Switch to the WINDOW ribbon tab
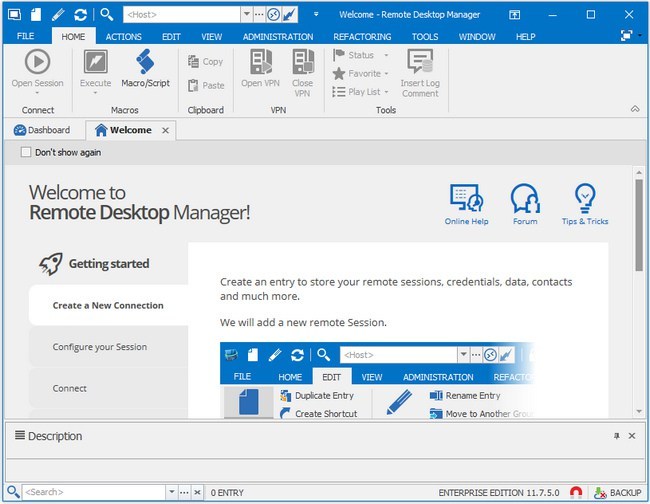The height and width of the screenshot is (504, 650). point(477,37)
